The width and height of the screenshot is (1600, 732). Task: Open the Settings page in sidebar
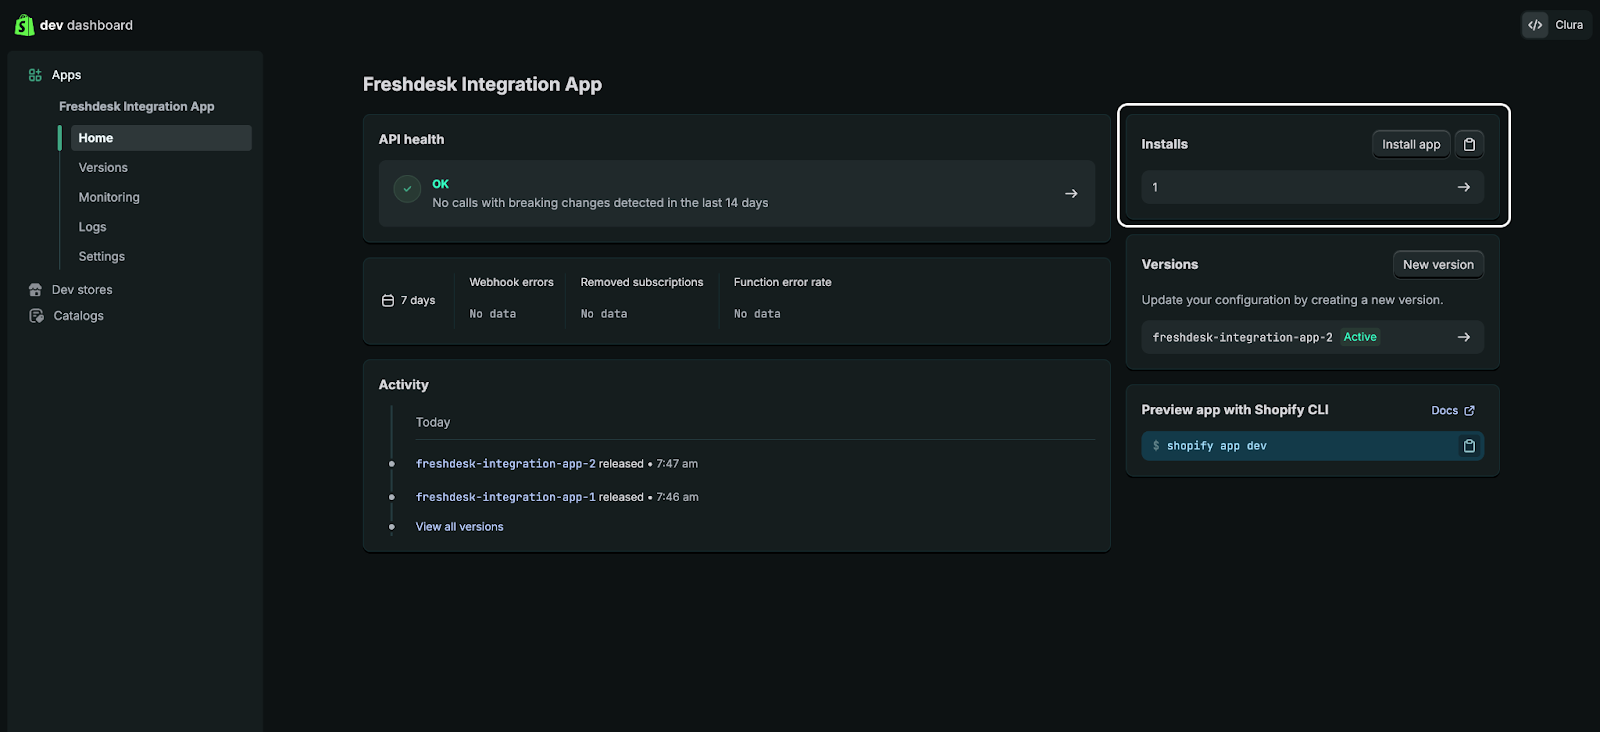point(102,257)
